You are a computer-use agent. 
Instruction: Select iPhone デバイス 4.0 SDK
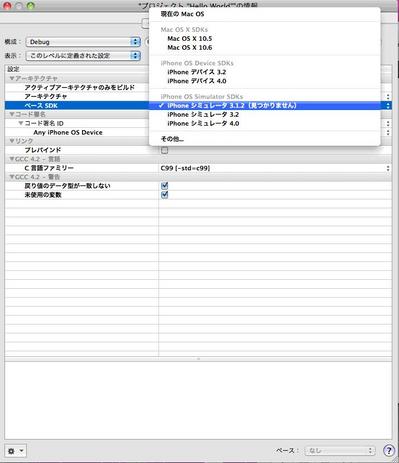265,81
